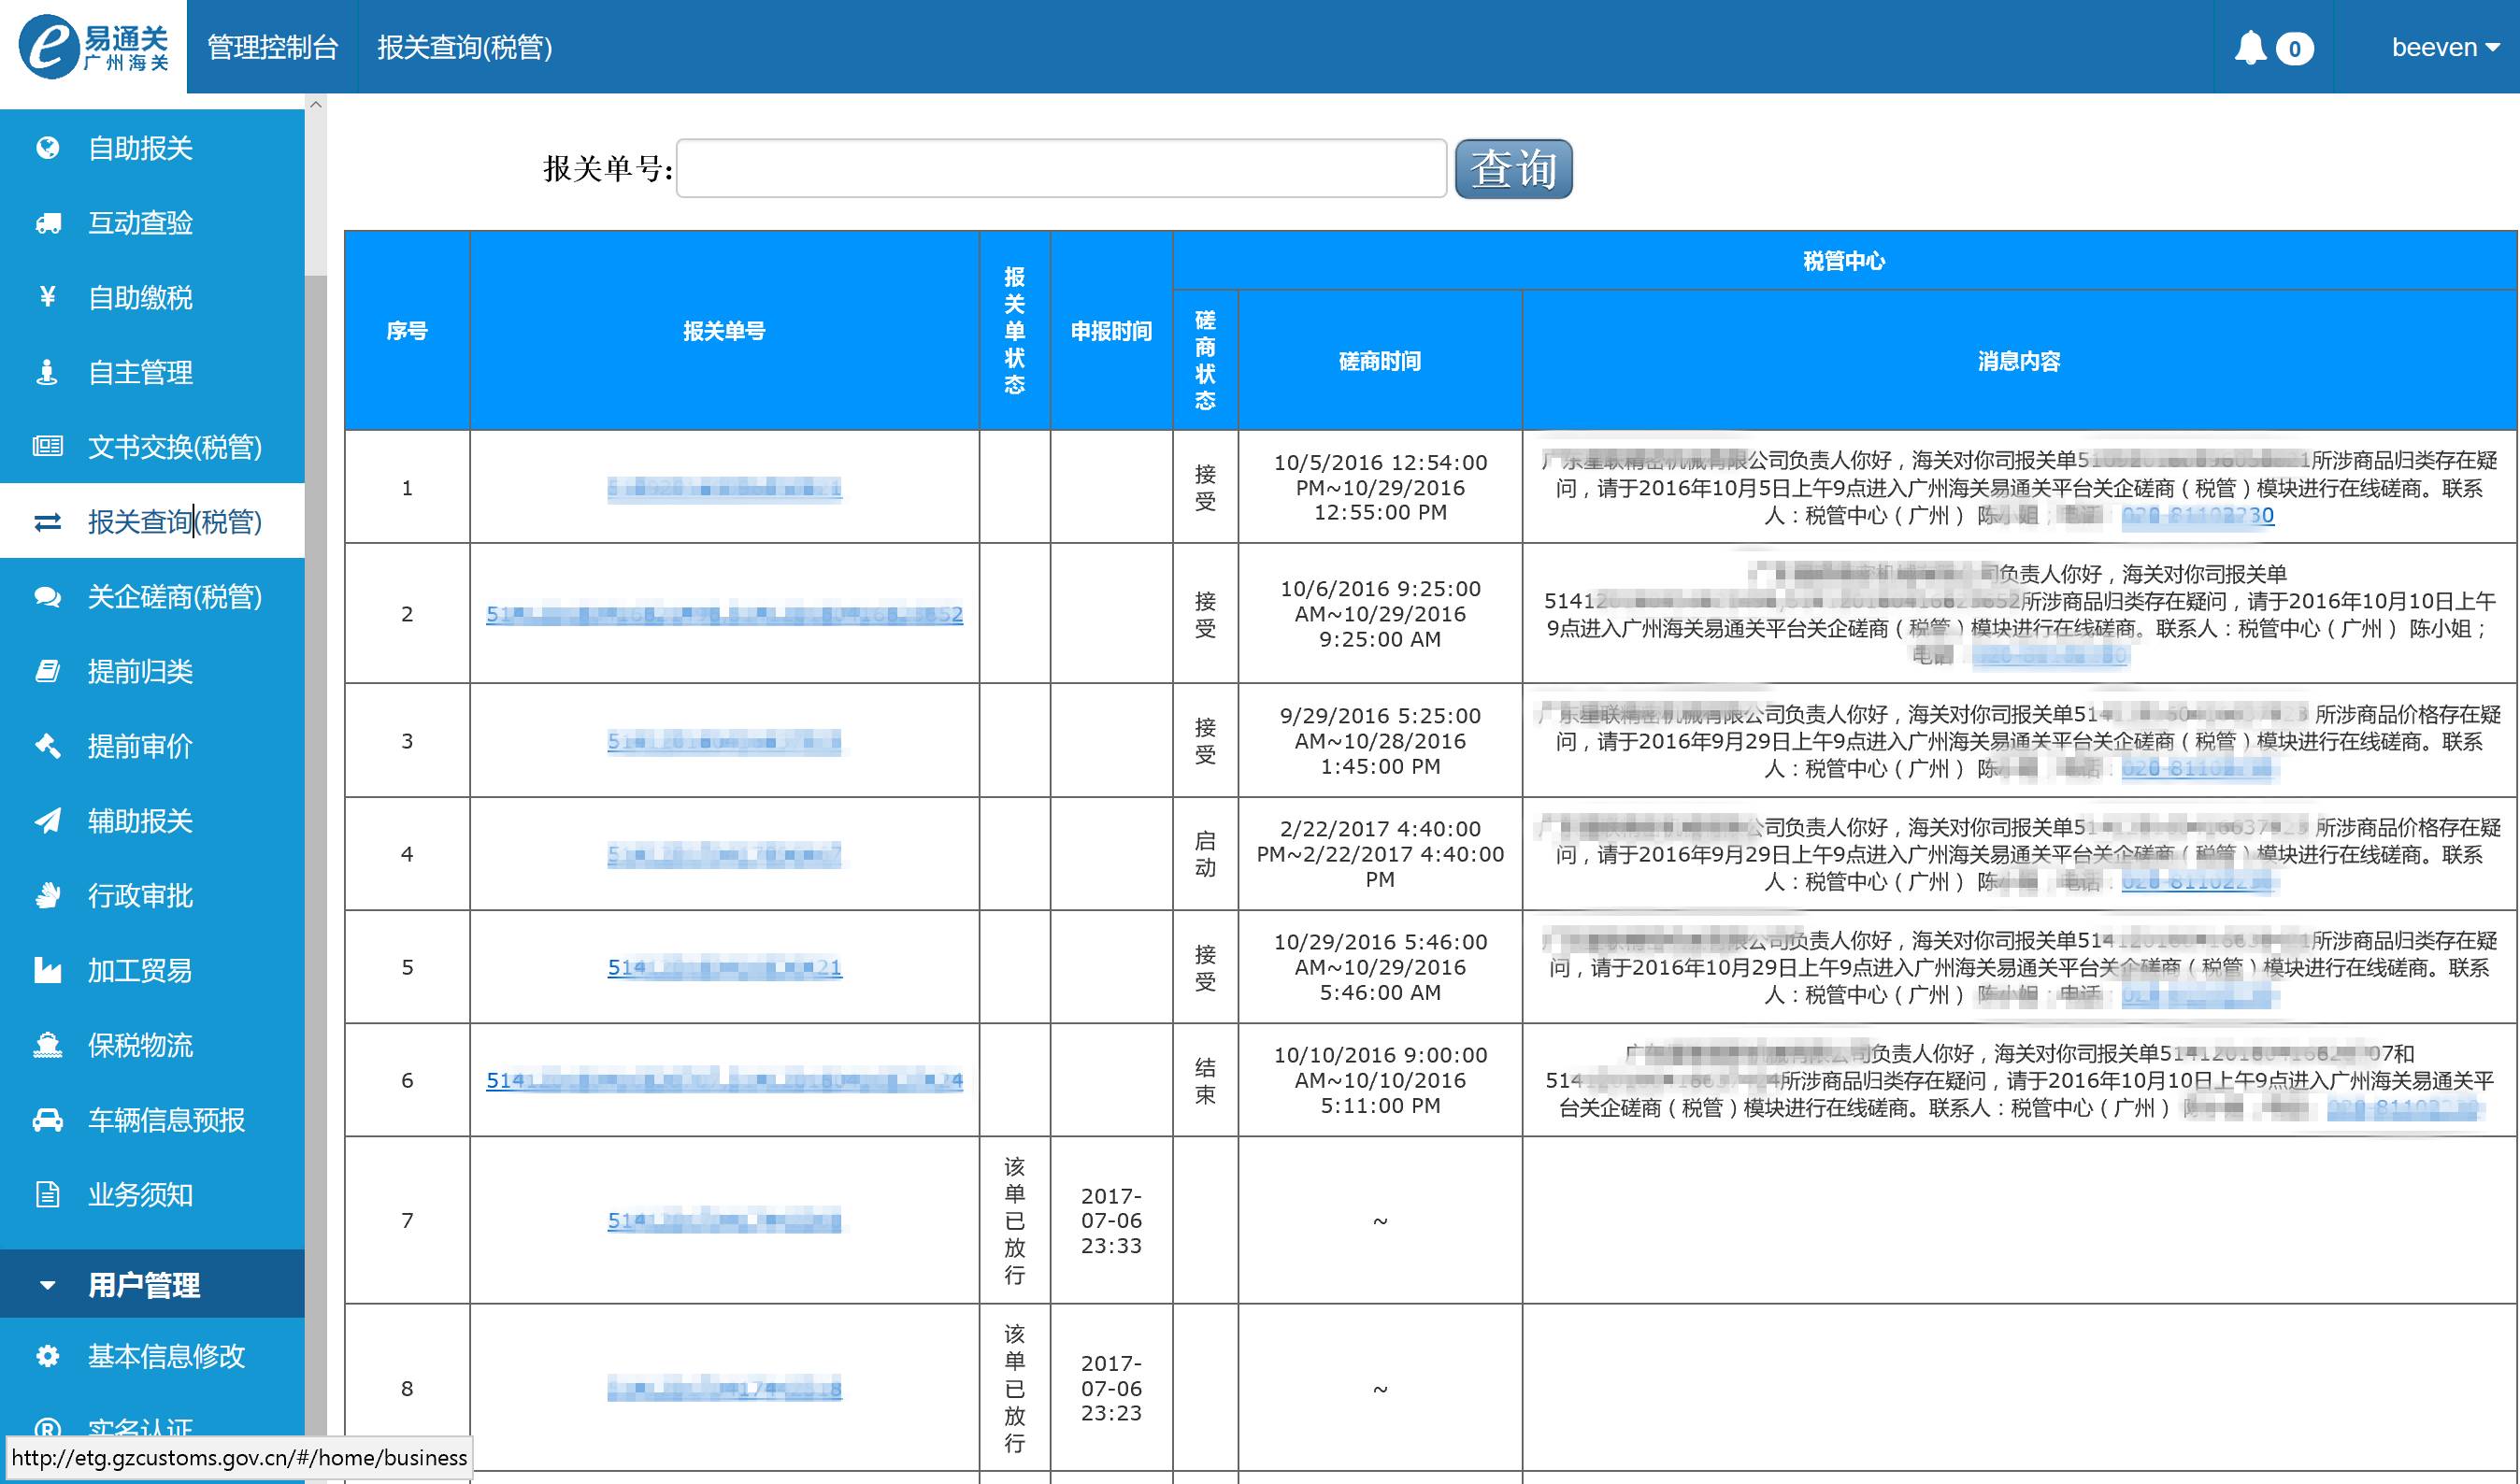Open the declaration number link in row 7

pos(724,1220)
